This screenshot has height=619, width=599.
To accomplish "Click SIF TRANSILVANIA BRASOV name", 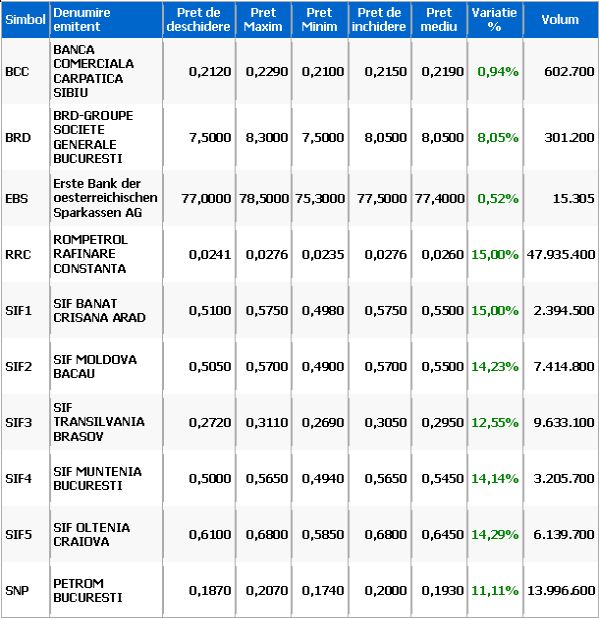I will pos(99,422).
